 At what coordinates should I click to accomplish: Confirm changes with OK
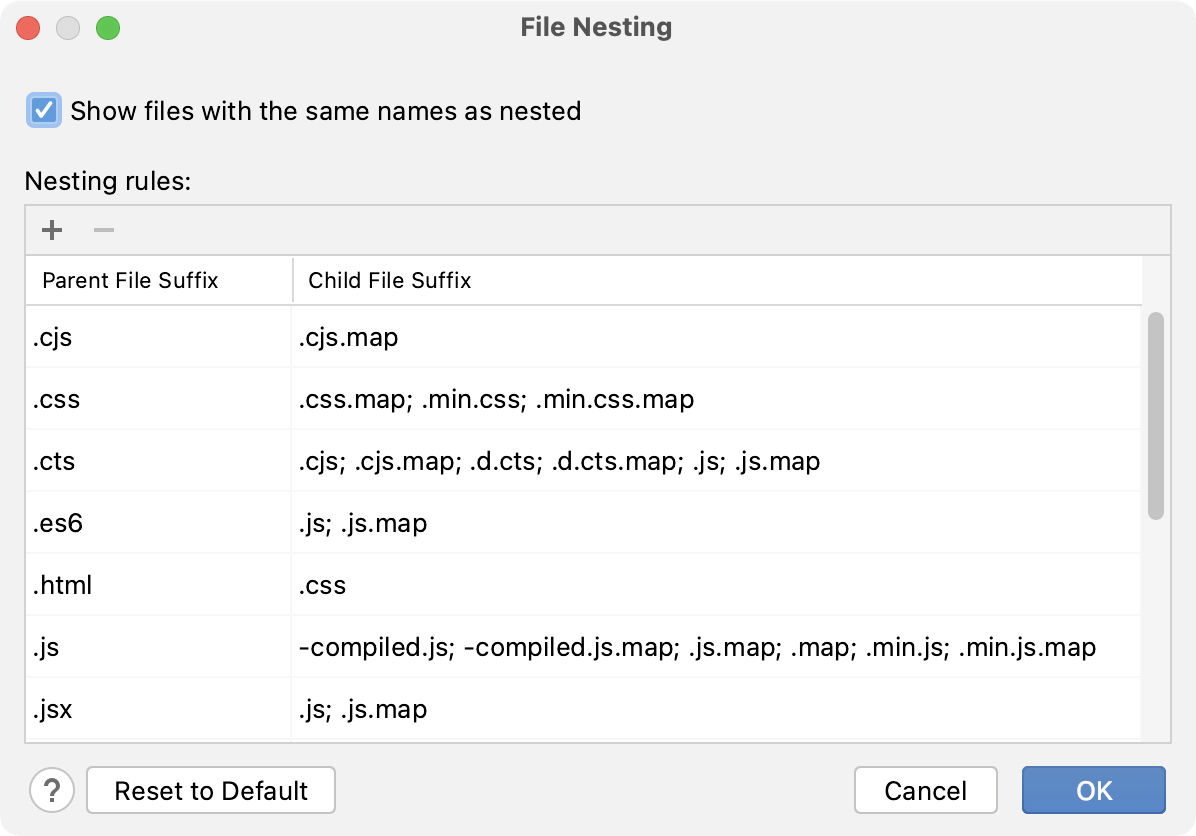tap(1093, 790)
